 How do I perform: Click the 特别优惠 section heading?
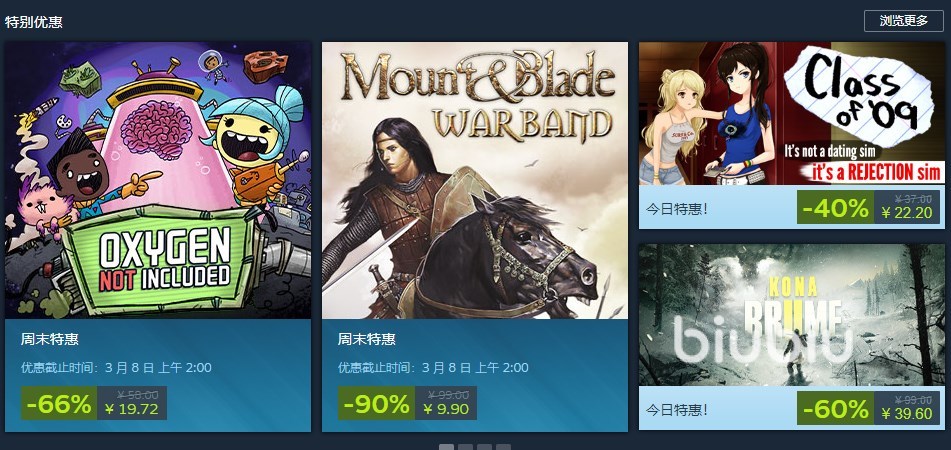[34, 22]
